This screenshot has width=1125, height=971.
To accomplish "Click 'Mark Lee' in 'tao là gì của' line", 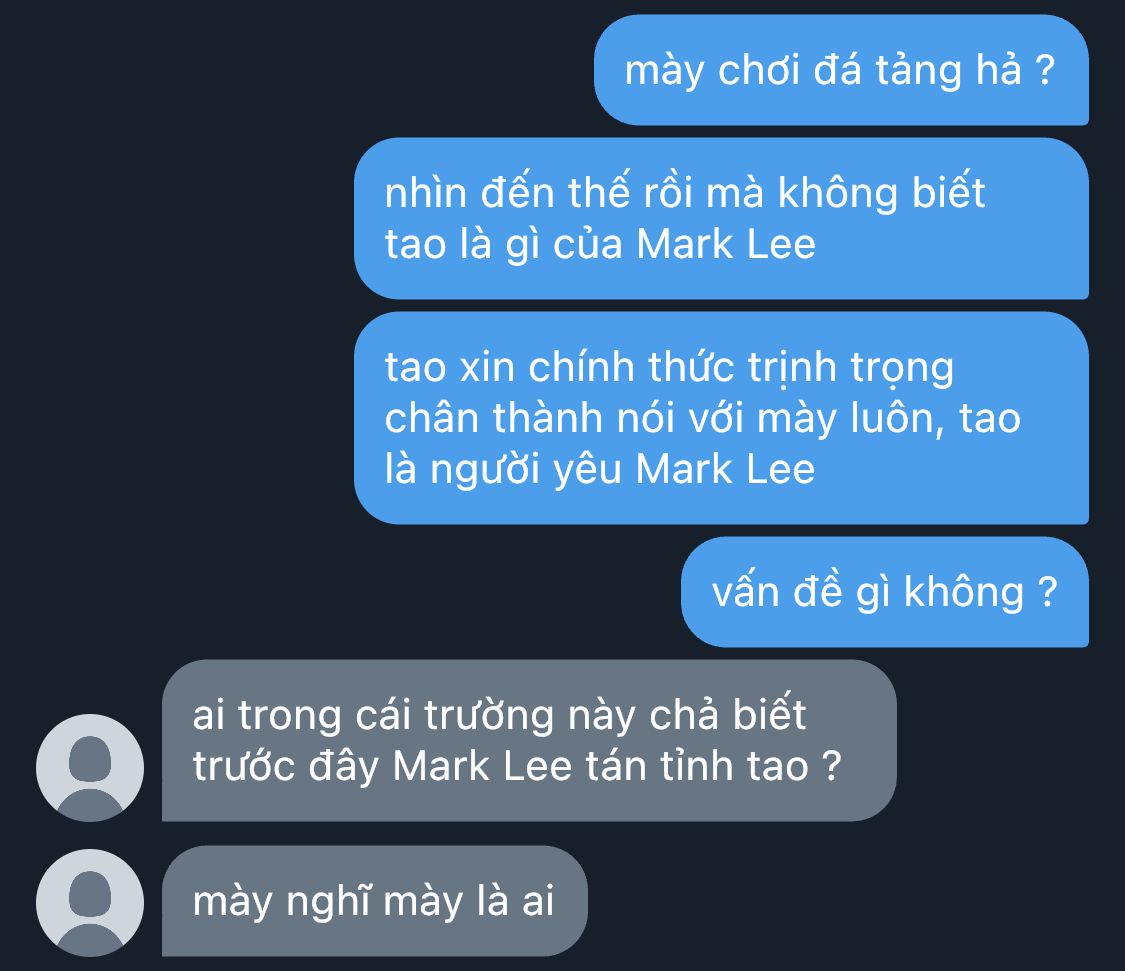I will point(726,244).
